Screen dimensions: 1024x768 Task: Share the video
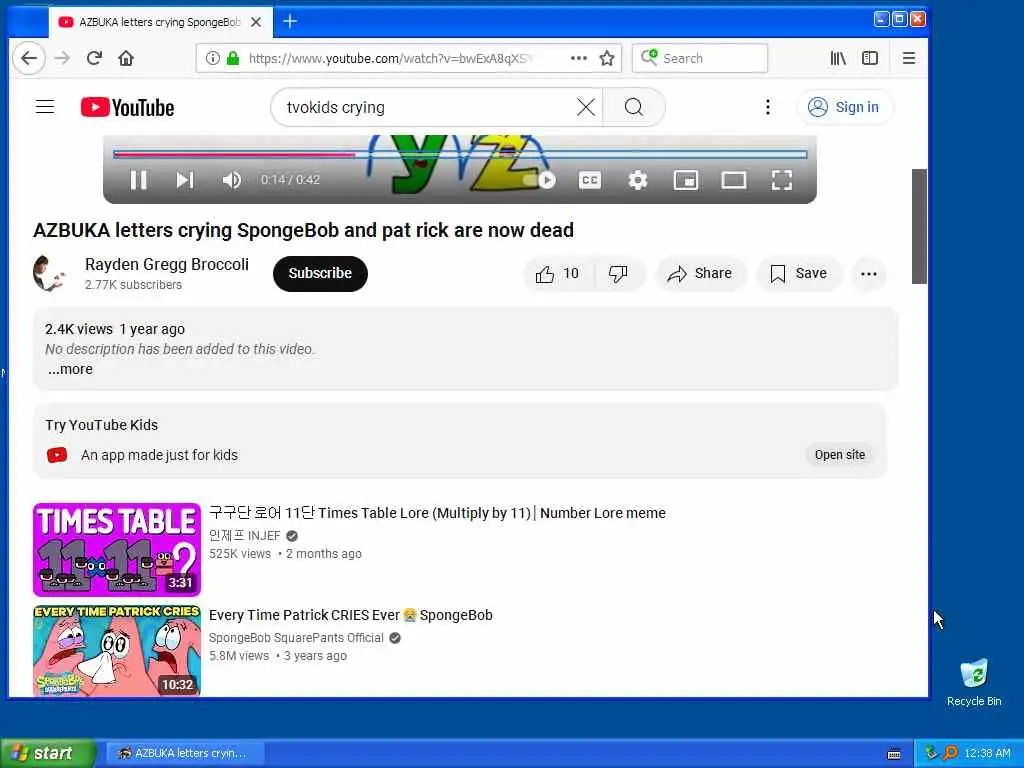pos(700,274)
